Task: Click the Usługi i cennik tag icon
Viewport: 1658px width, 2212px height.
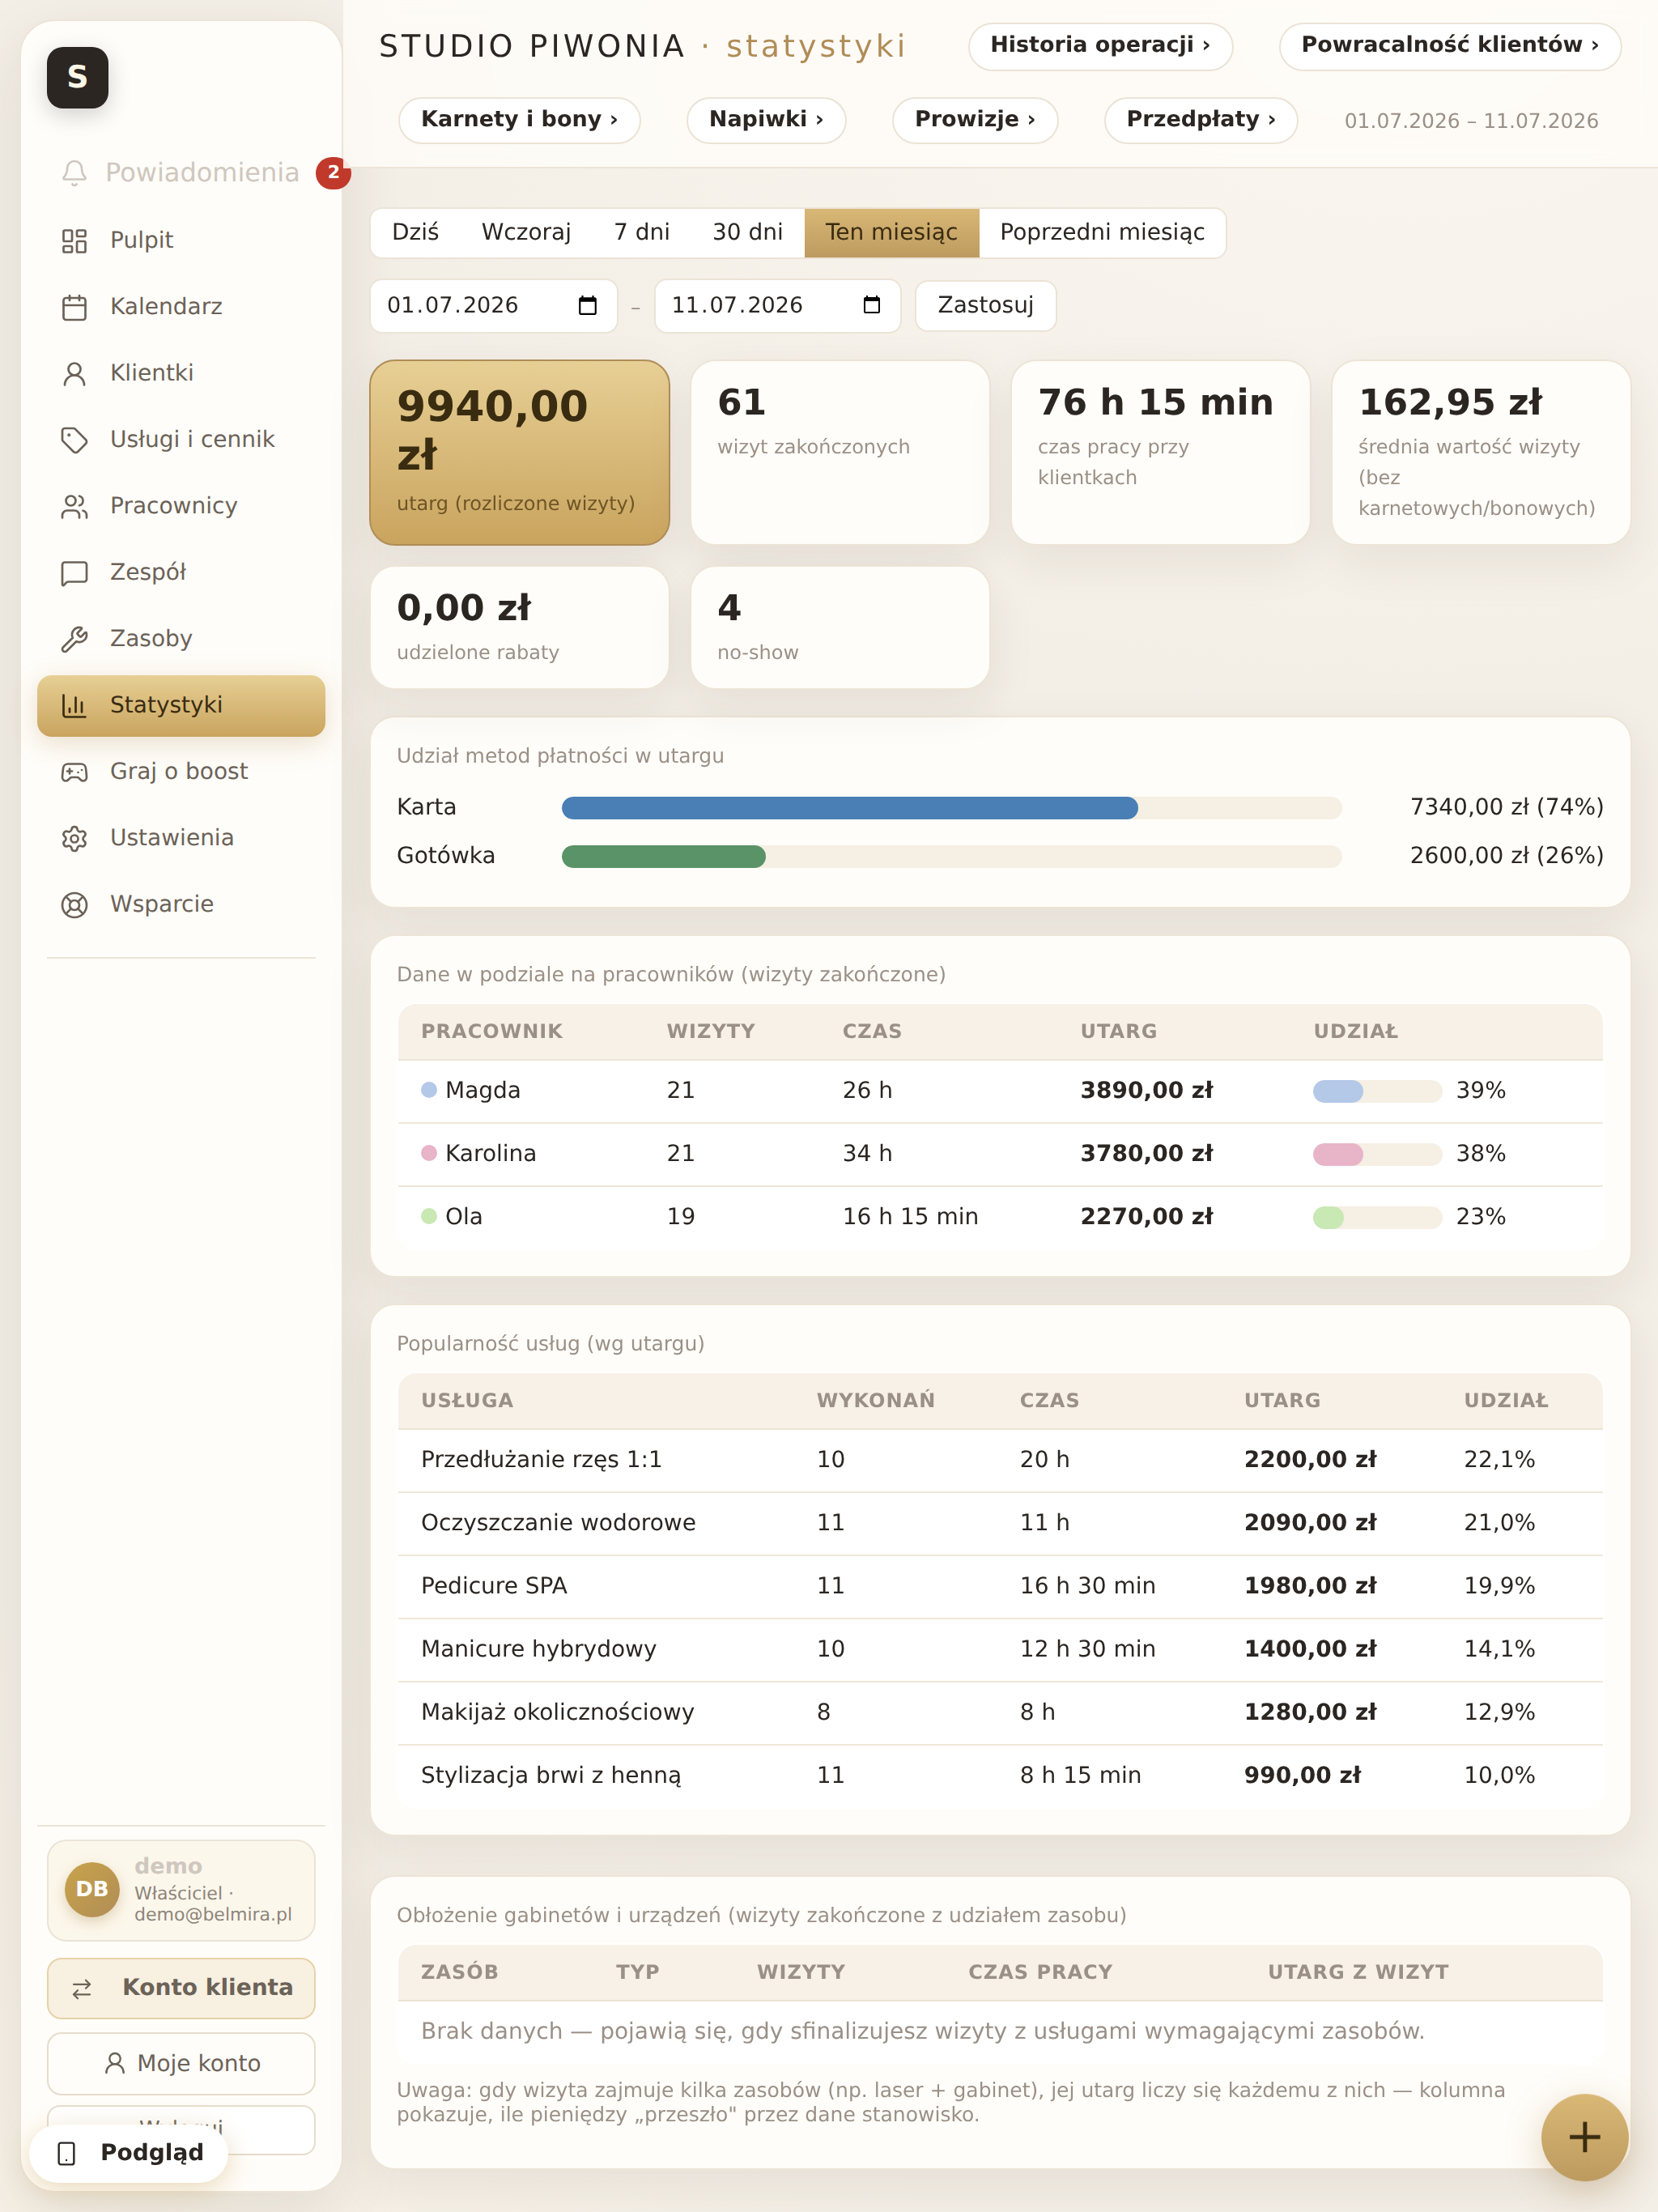Action: (x=74, y=439)
